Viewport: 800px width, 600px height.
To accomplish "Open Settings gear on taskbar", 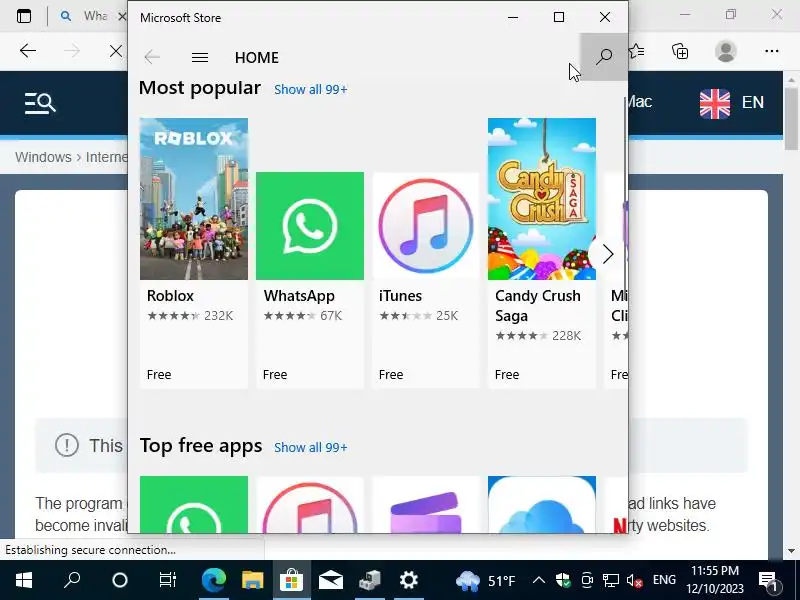I will point(409,580).
